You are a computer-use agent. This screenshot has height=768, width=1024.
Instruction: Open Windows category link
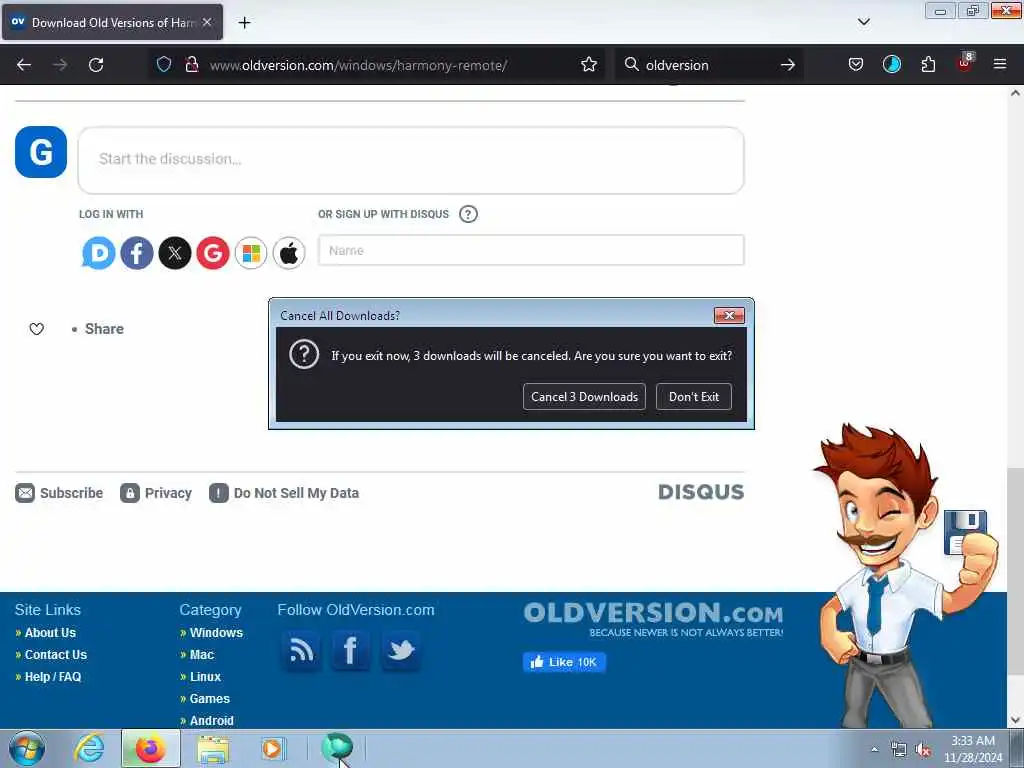[216, 632]
